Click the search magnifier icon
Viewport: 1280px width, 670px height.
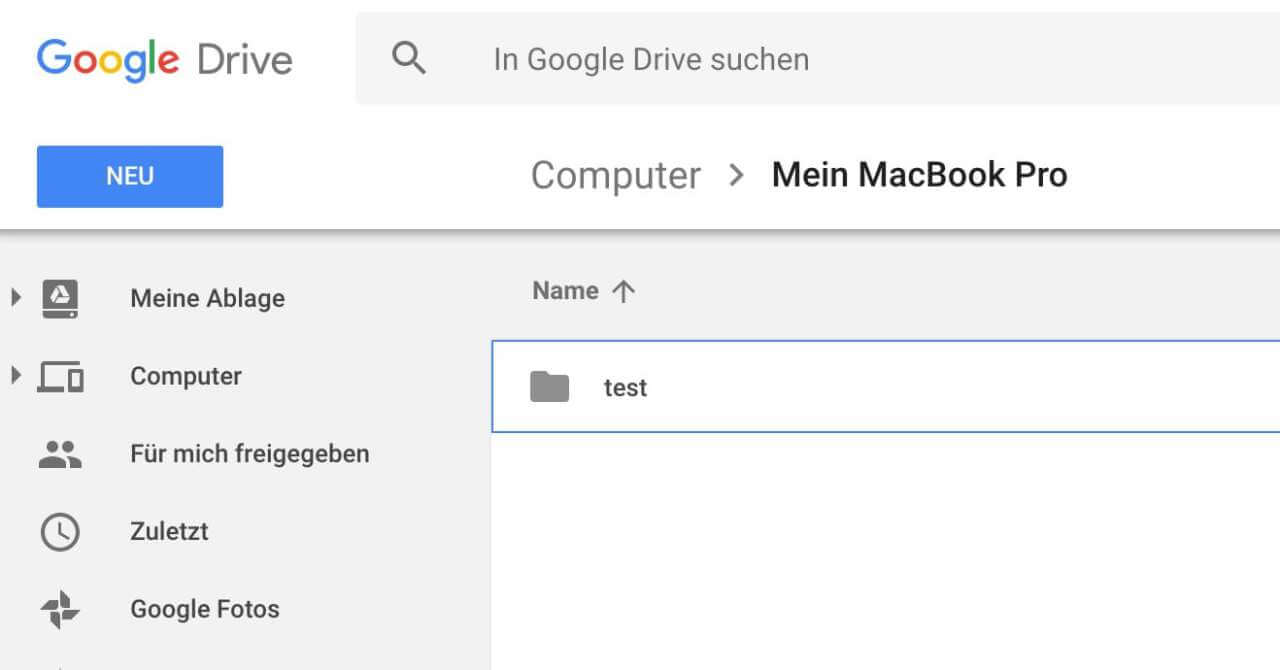pyautogui.click(x=409, y=58)
